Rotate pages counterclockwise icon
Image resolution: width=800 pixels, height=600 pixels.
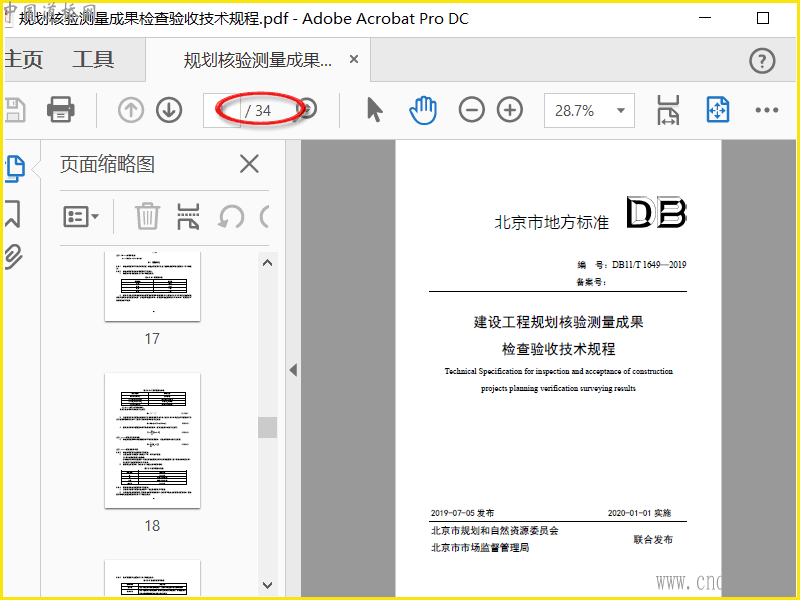click(x=231, y=216)
